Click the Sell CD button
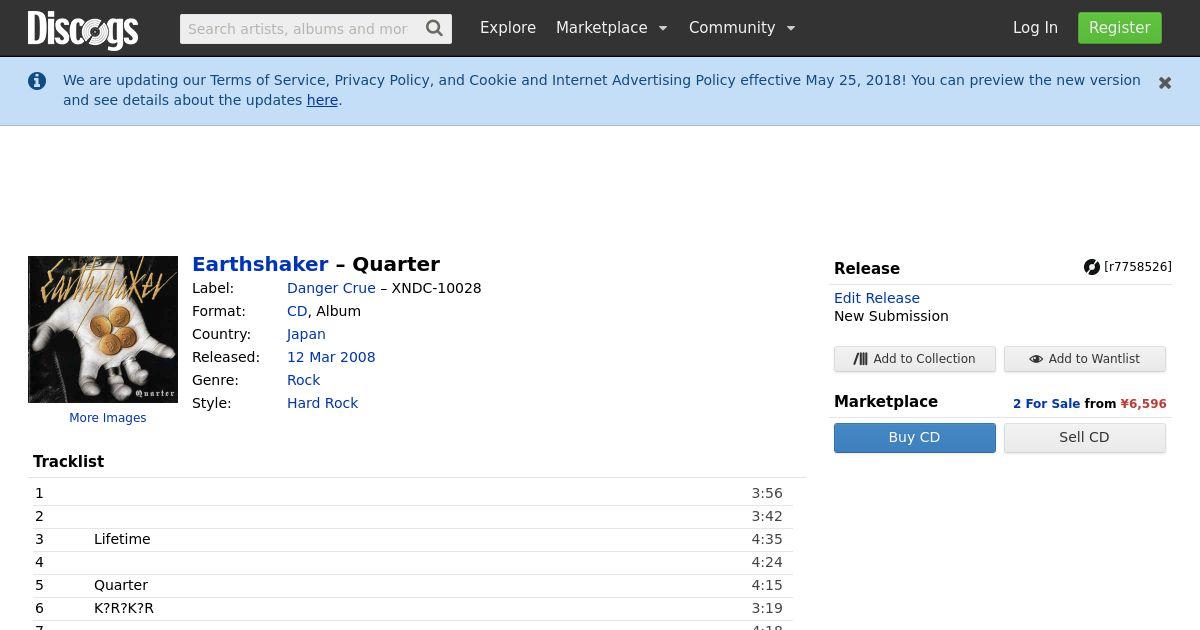Screen dimensions: 1200x630 (x=1085, y=438)
